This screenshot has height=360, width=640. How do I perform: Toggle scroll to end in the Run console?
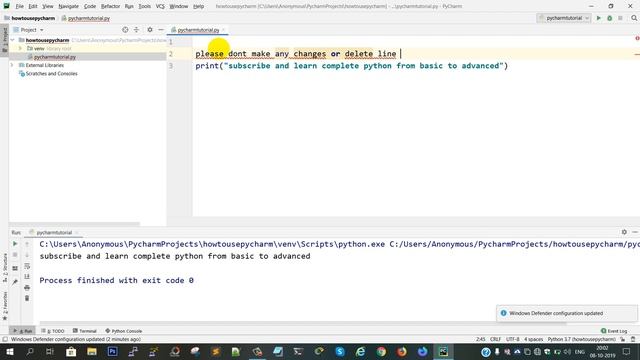[27, 276]
